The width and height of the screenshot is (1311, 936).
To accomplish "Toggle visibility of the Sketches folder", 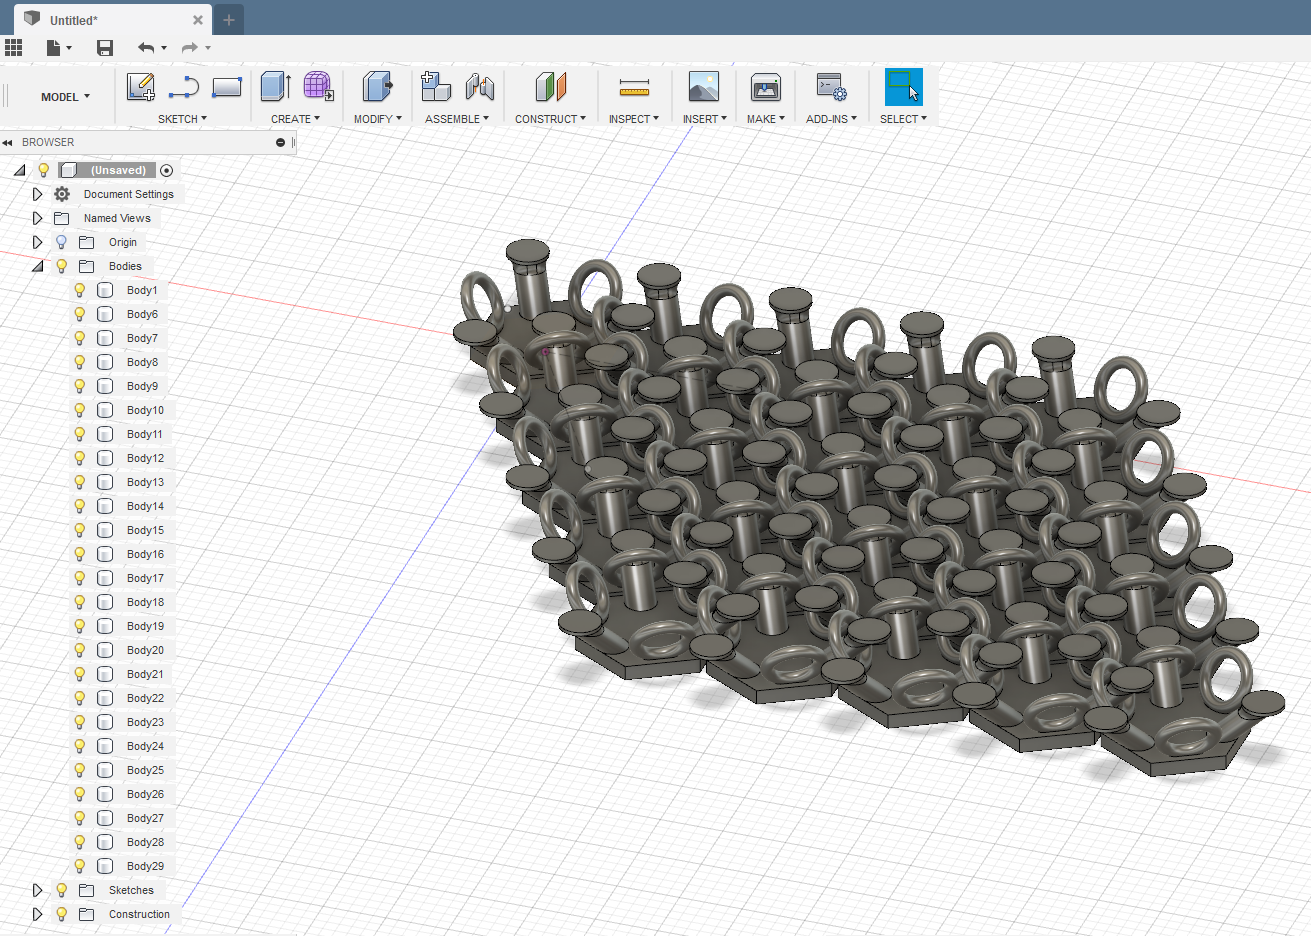I will (x=62, y=890).
